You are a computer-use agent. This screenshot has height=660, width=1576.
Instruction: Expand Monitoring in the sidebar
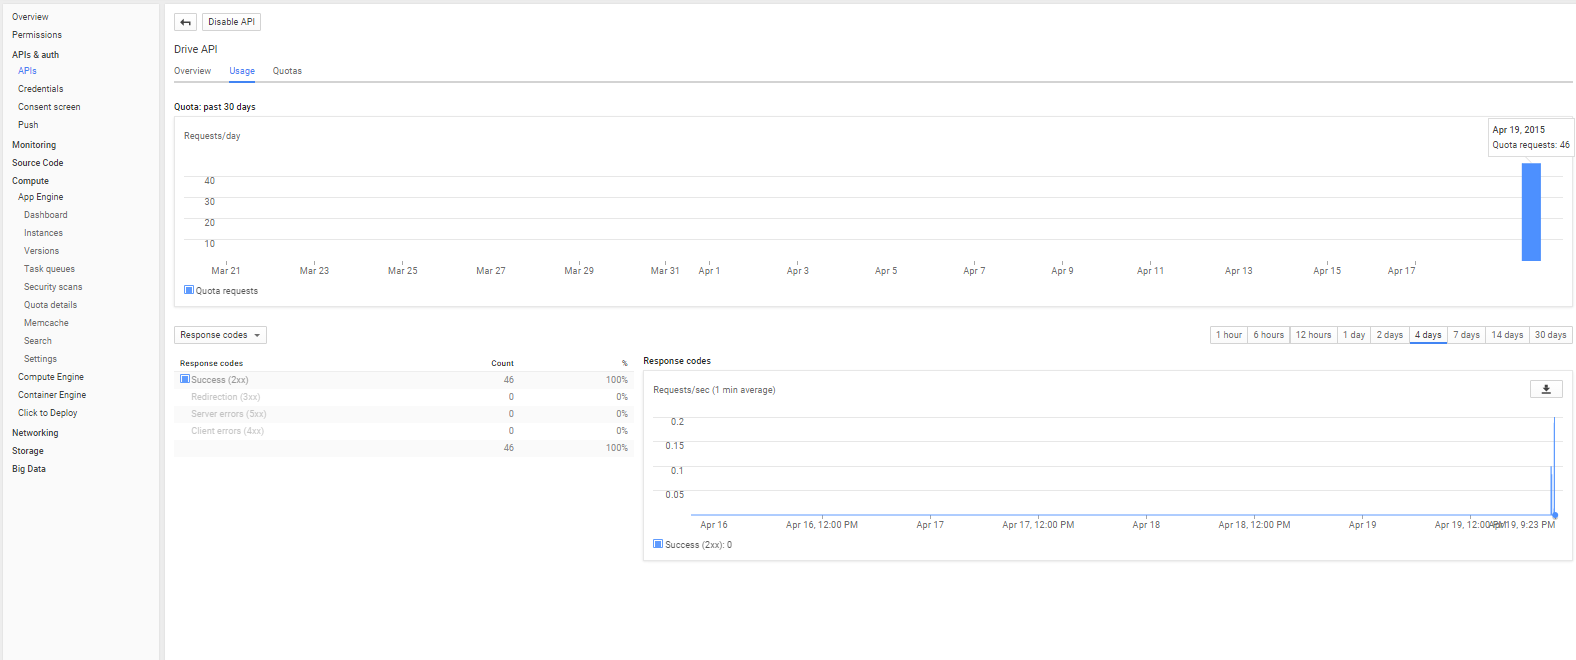pos(34,145)
